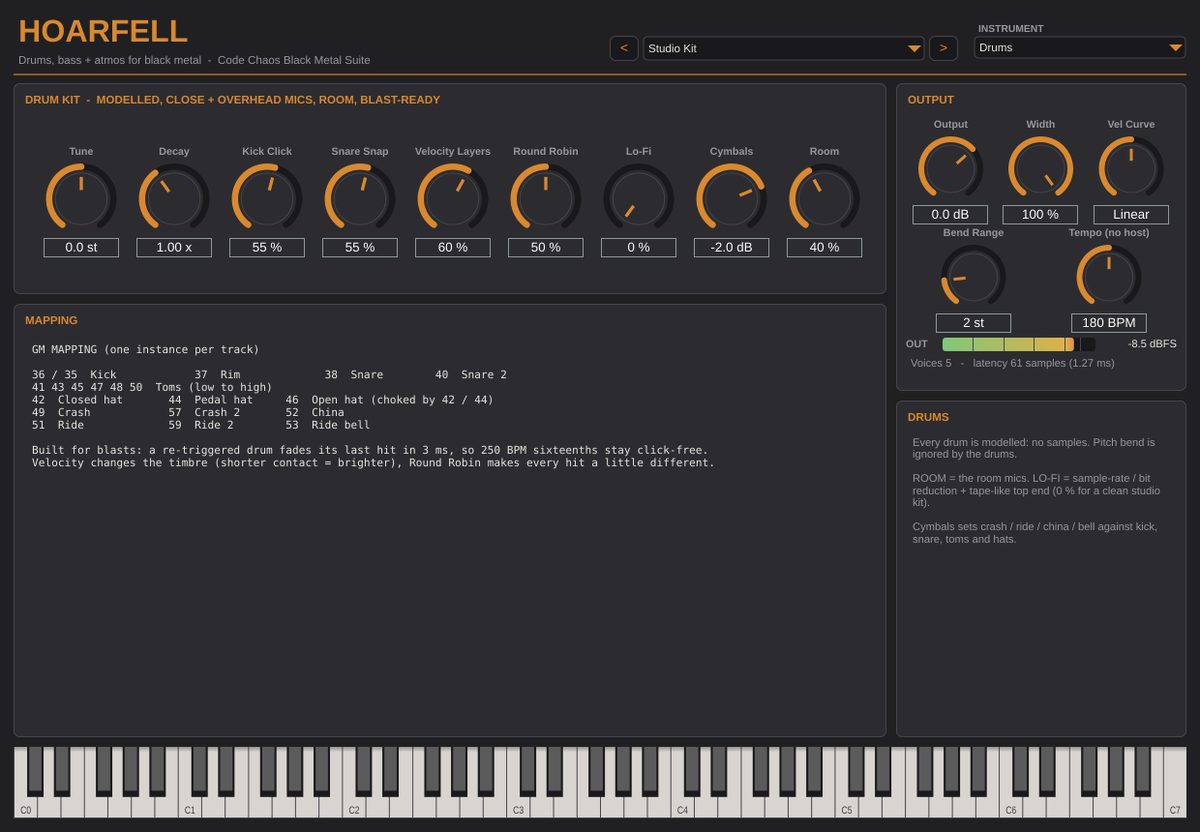Click the OUTPUT panel heading

click(931, 100)
